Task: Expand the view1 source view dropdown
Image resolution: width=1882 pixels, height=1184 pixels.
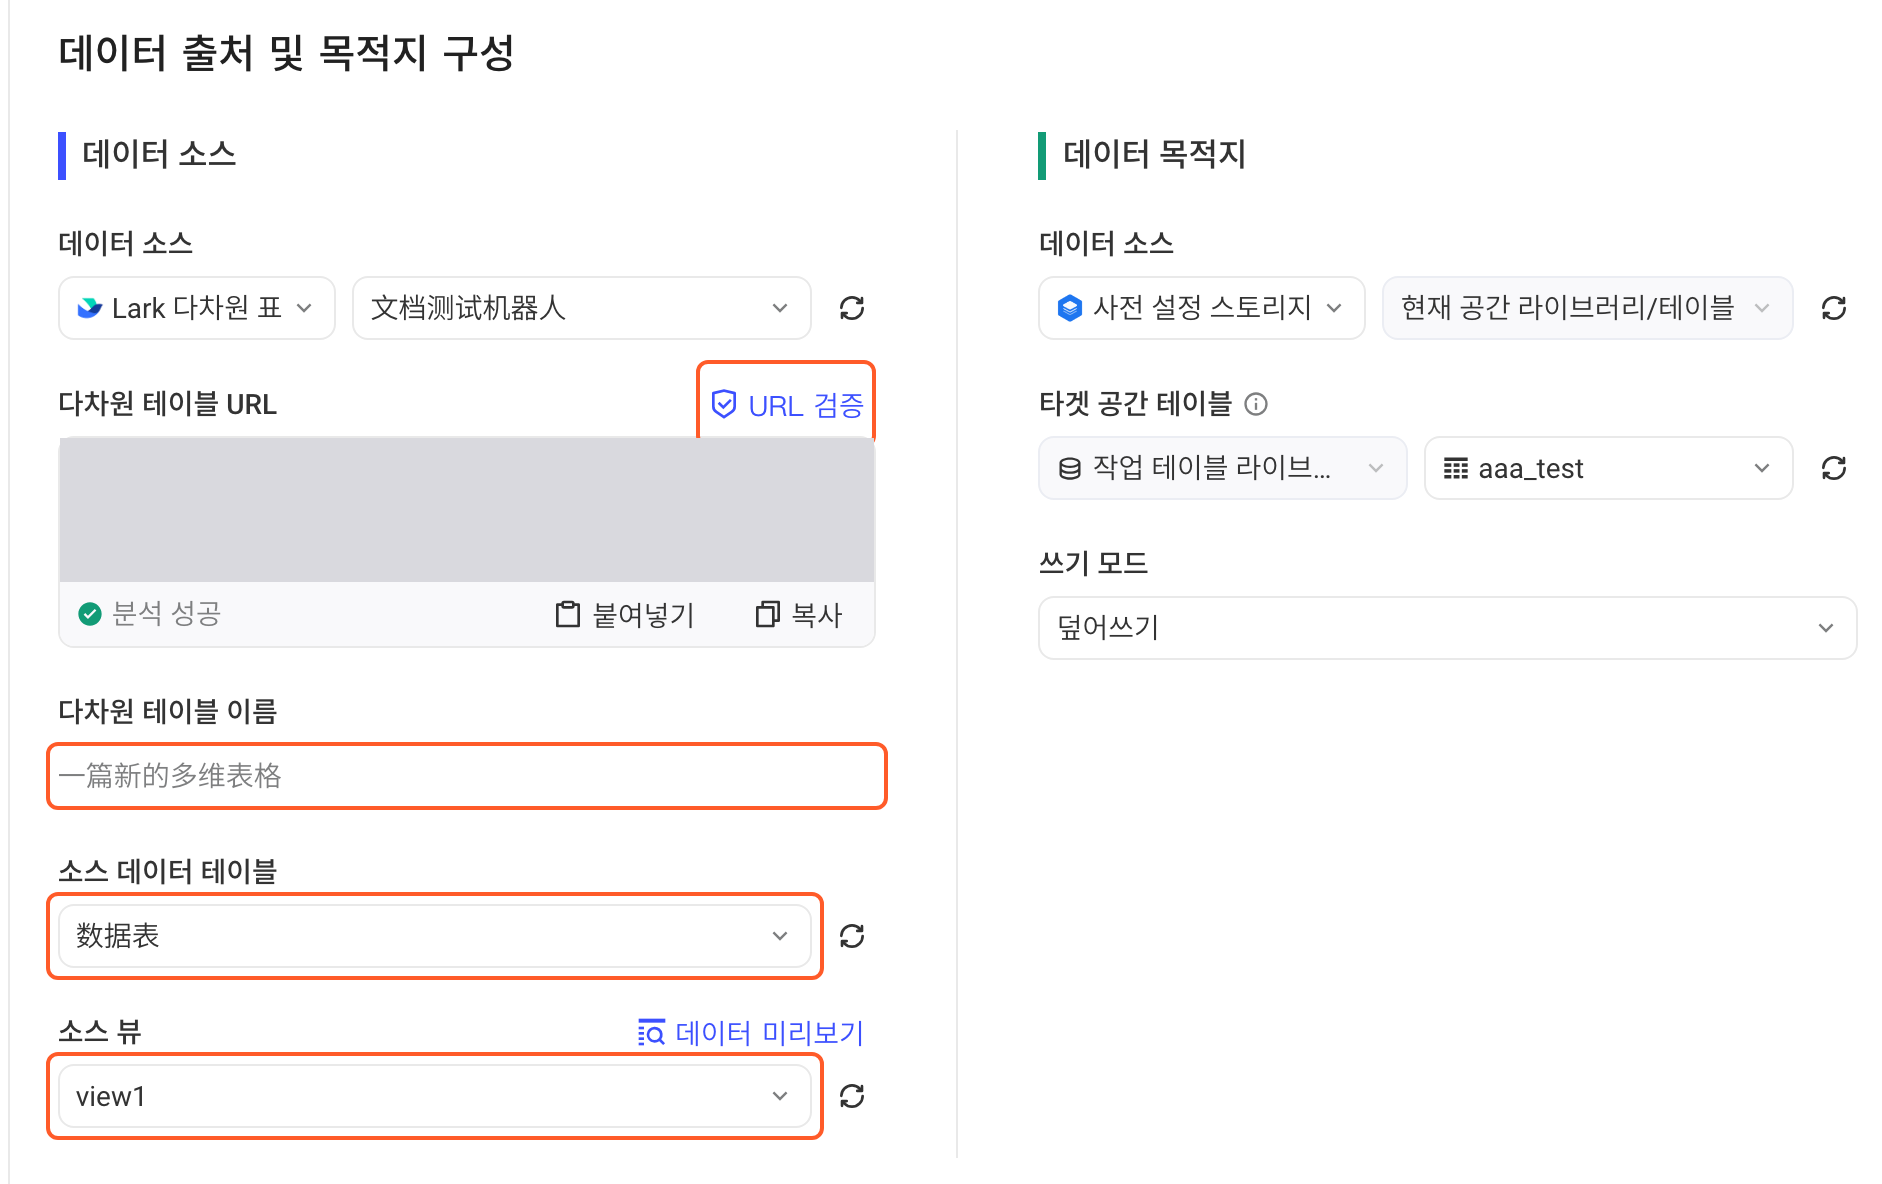Action: pos(434,1096)
